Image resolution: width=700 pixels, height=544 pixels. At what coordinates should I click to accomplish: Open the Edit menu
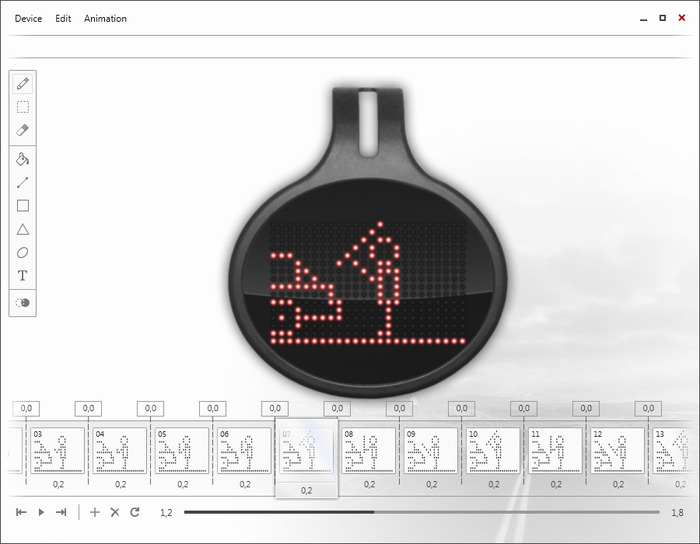[x=63, y=19]
